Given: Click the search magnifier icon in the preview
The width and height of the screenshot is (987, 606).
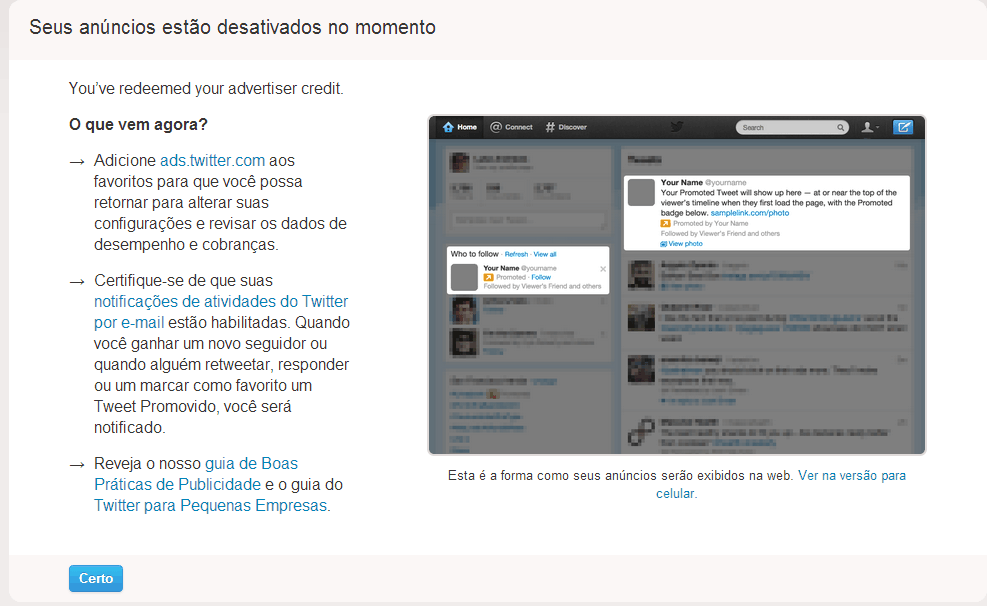Looking at the screenshot, I should (840, 128).
